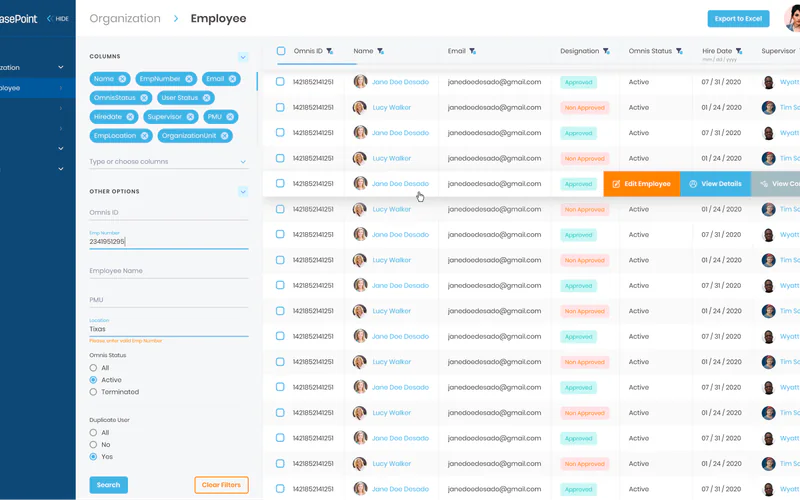Filter by Name column icon
800x500 pixels.
[x=381, y=51]
